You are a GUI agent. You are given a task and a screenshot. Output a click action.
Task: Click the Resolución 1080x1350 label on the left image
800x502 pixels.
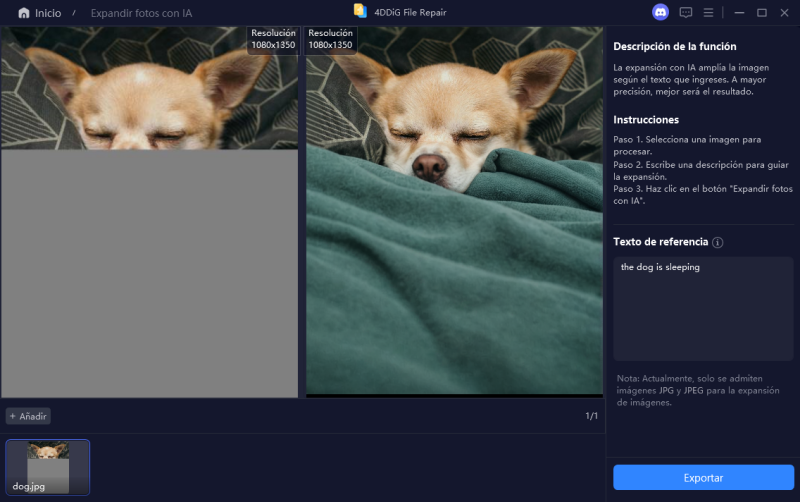pos(273,39)
